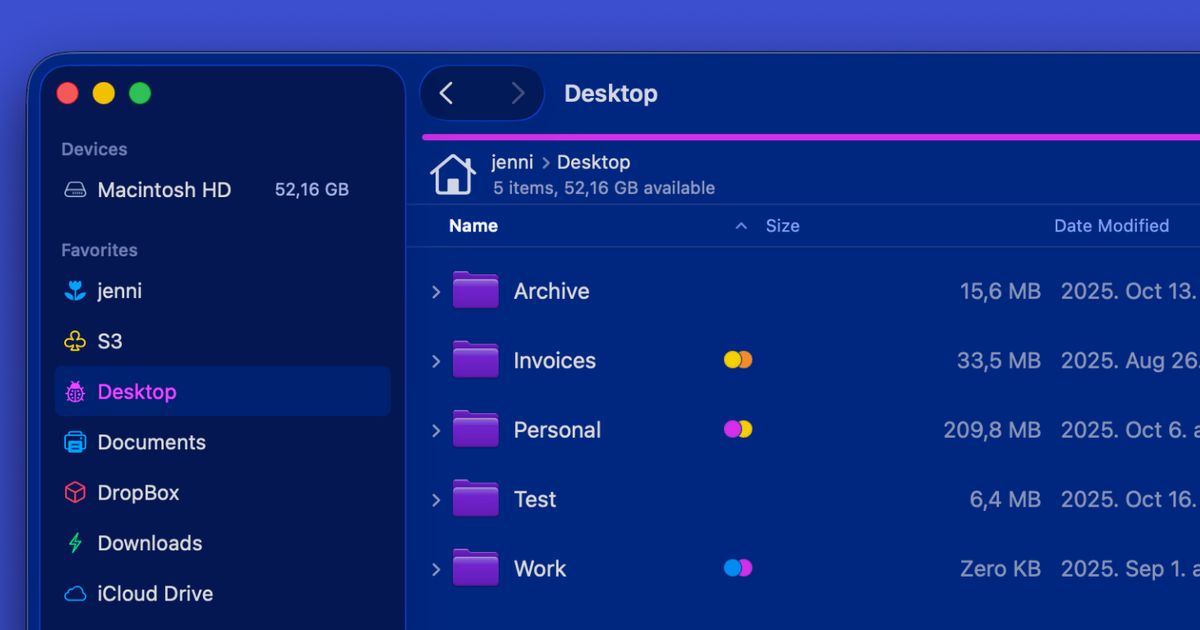This screenshot has height=630, width=1200.
Task: Click the Archive folder icon
Action: click(475, 290)
